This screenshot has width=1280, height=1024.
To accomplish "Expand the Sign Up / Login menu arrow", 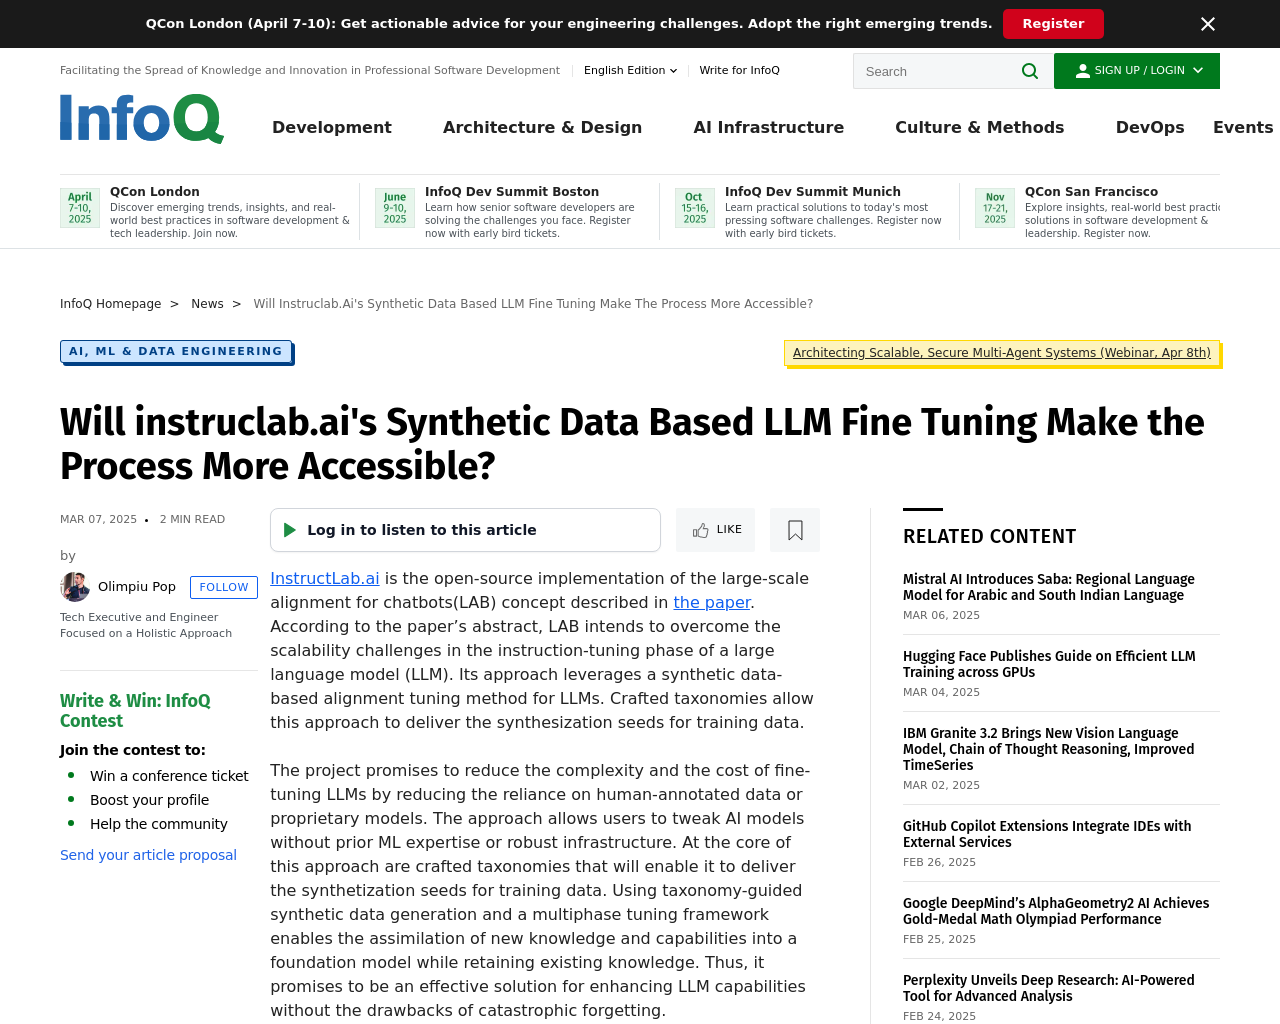I will [x=1198, y=71].
